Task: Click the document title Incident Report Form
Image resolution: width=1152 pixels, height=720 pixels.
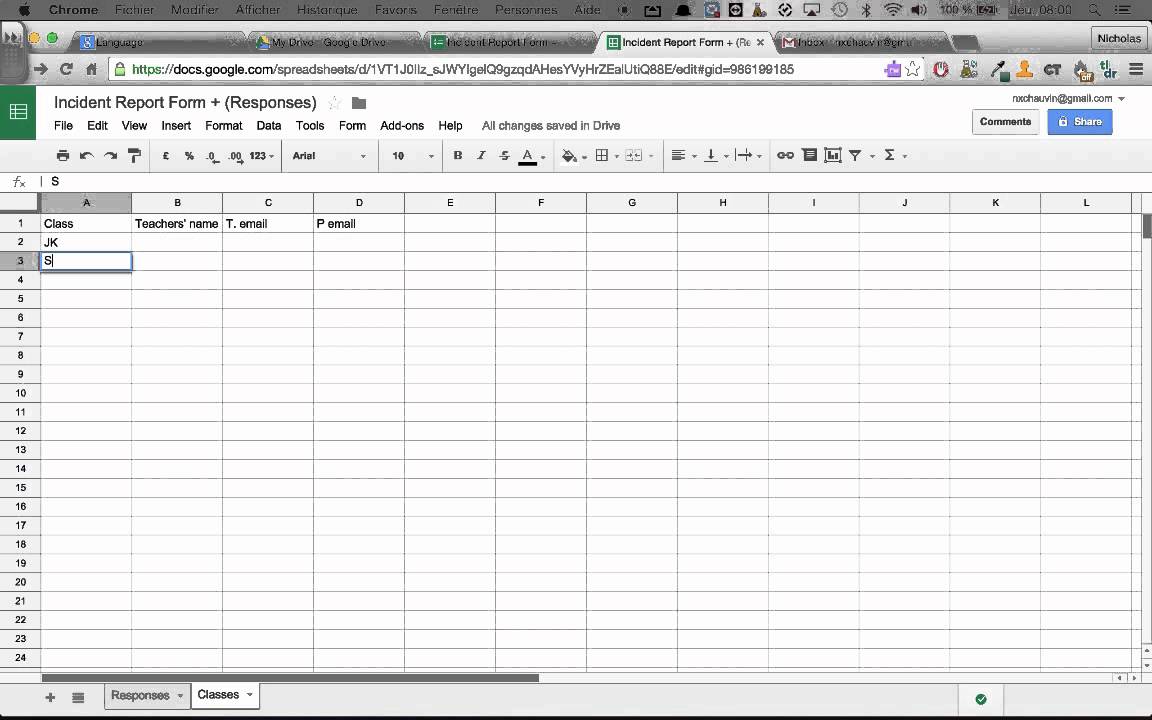Action: [185, 103]
